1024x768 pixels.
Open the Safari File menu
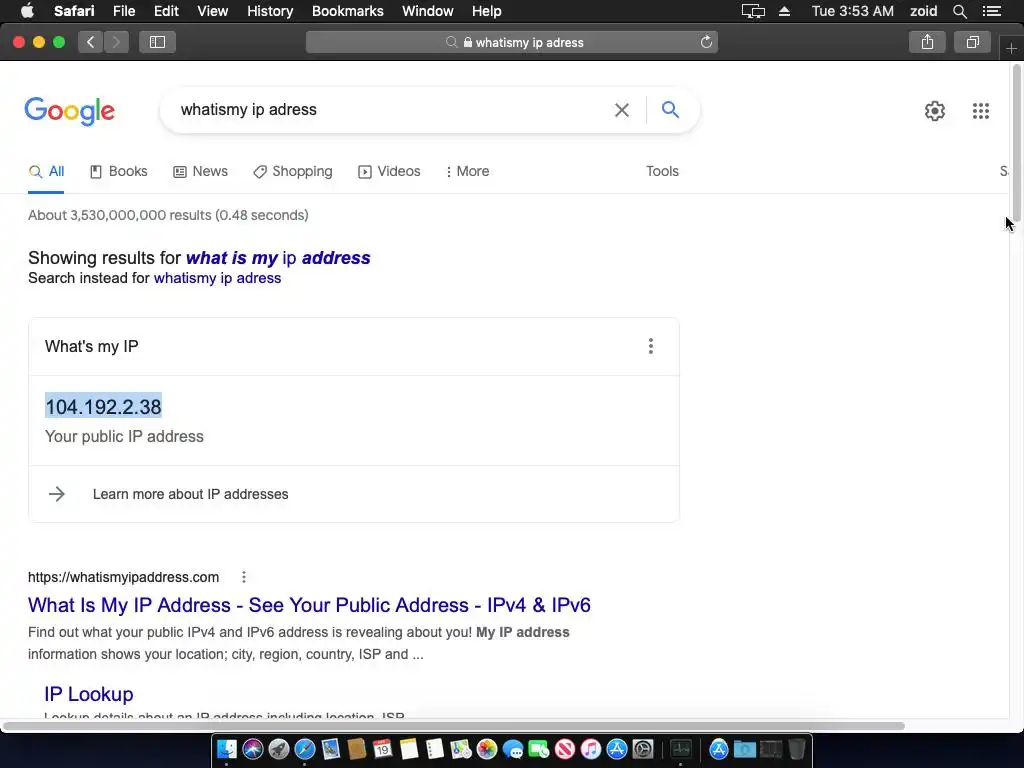point(123,11)
